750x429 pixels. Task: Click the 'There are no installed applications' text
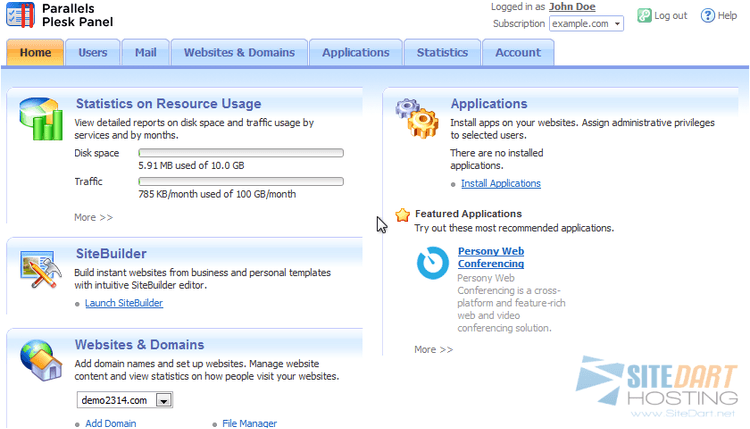click(496, 159)
